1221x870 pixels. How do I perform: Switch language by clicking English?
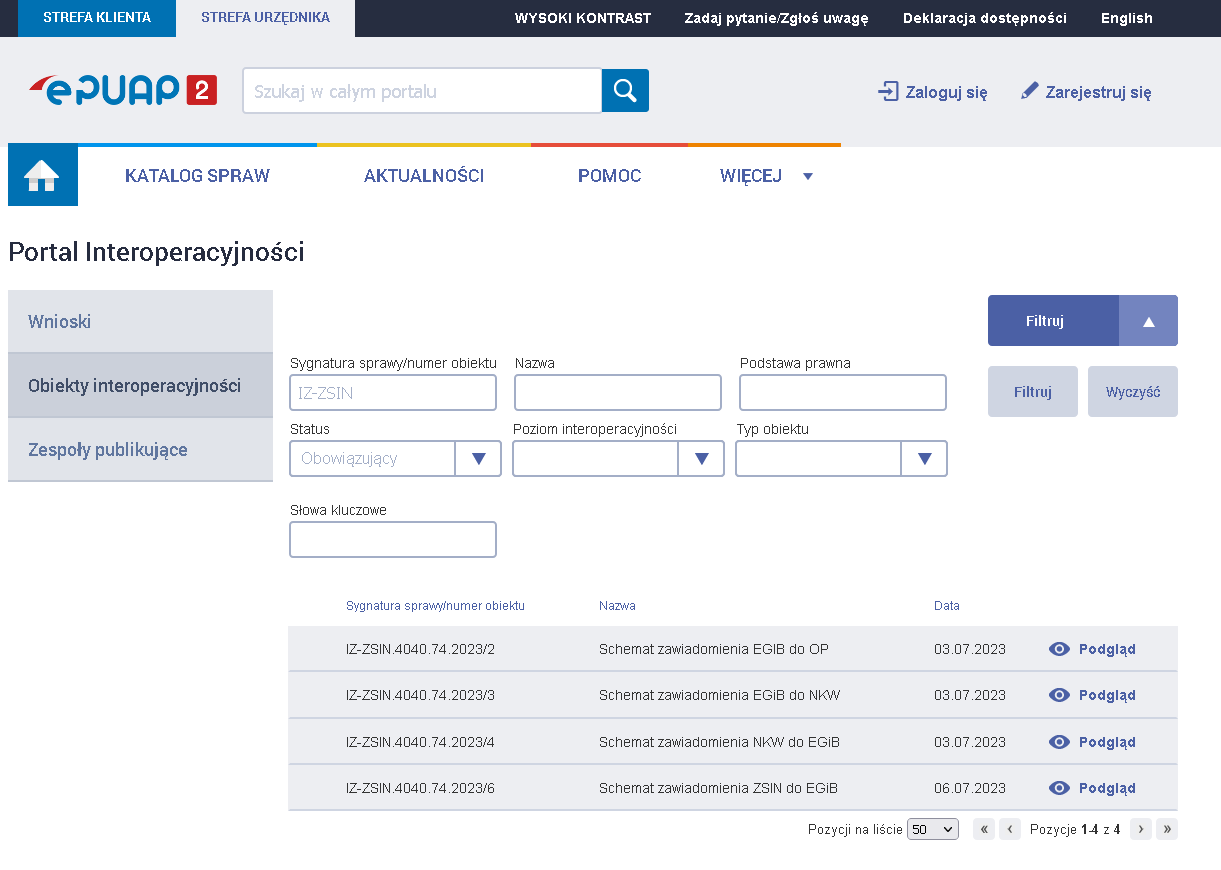1126,17
